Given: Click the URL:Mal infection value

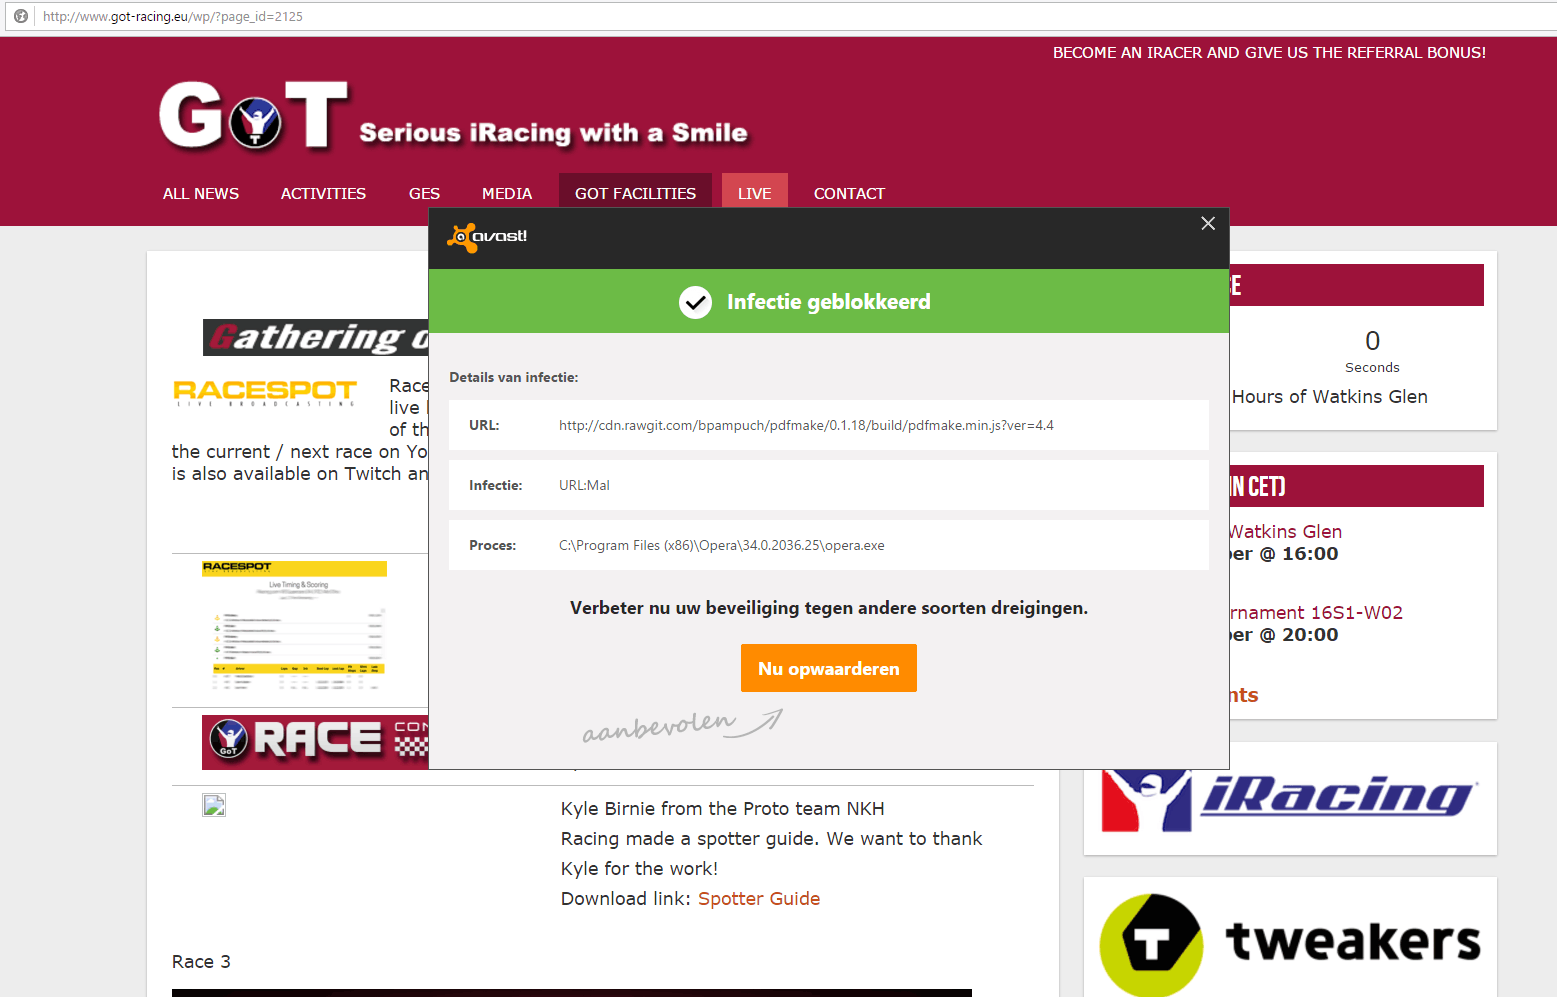Looking at the screenshot, I should (x=584, y=486).
